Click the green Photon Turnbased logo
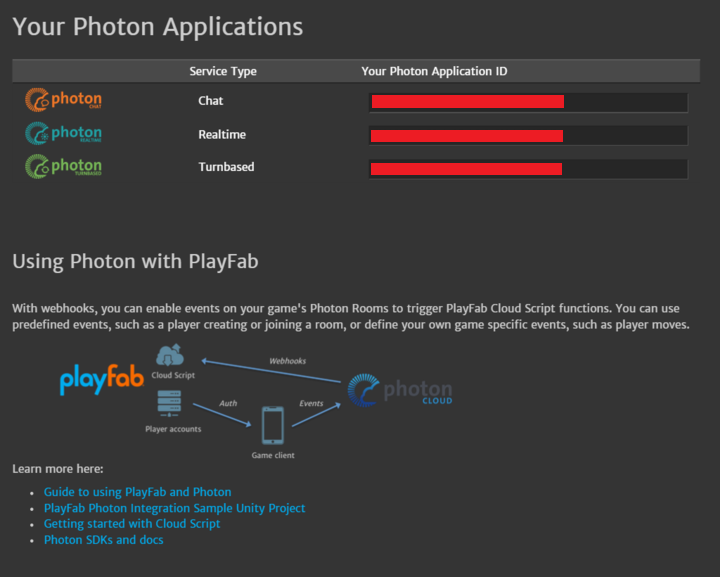The width and height of the screenshot is (720, 577). tap(63, 166)
